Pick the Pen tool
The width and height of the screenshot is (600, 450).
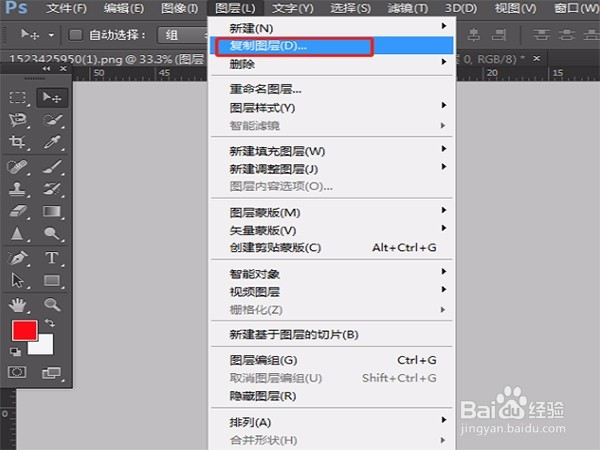[18, 258]
